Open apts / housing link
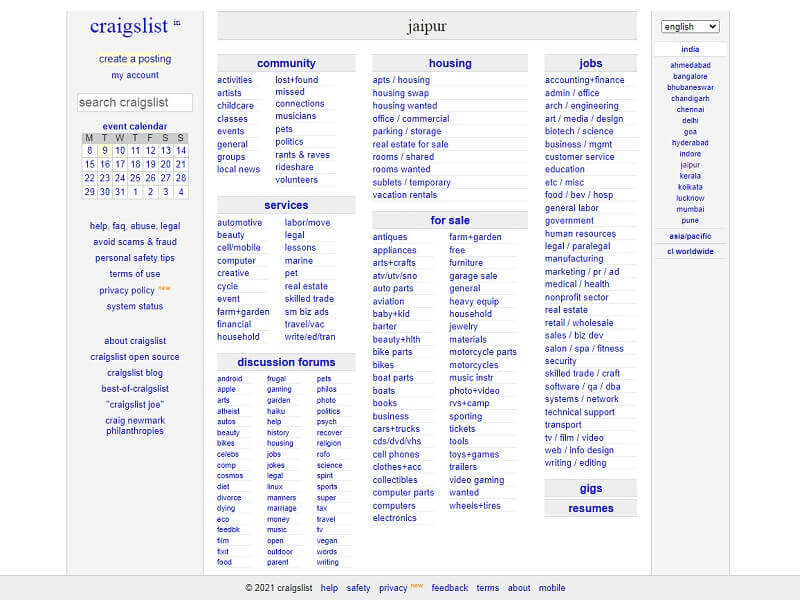This screenshot has height=600, width=800. (x=401, y=80)
